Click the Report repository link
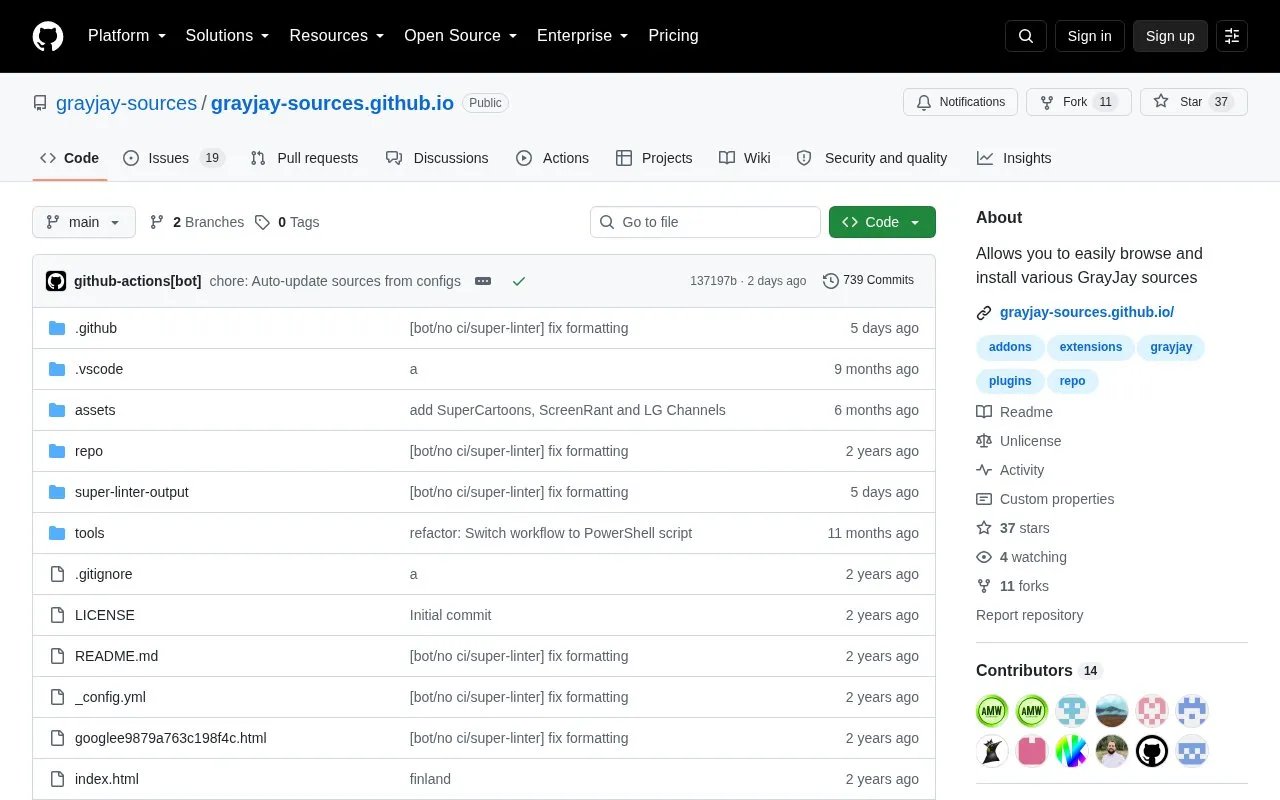 click(1029, 615)
